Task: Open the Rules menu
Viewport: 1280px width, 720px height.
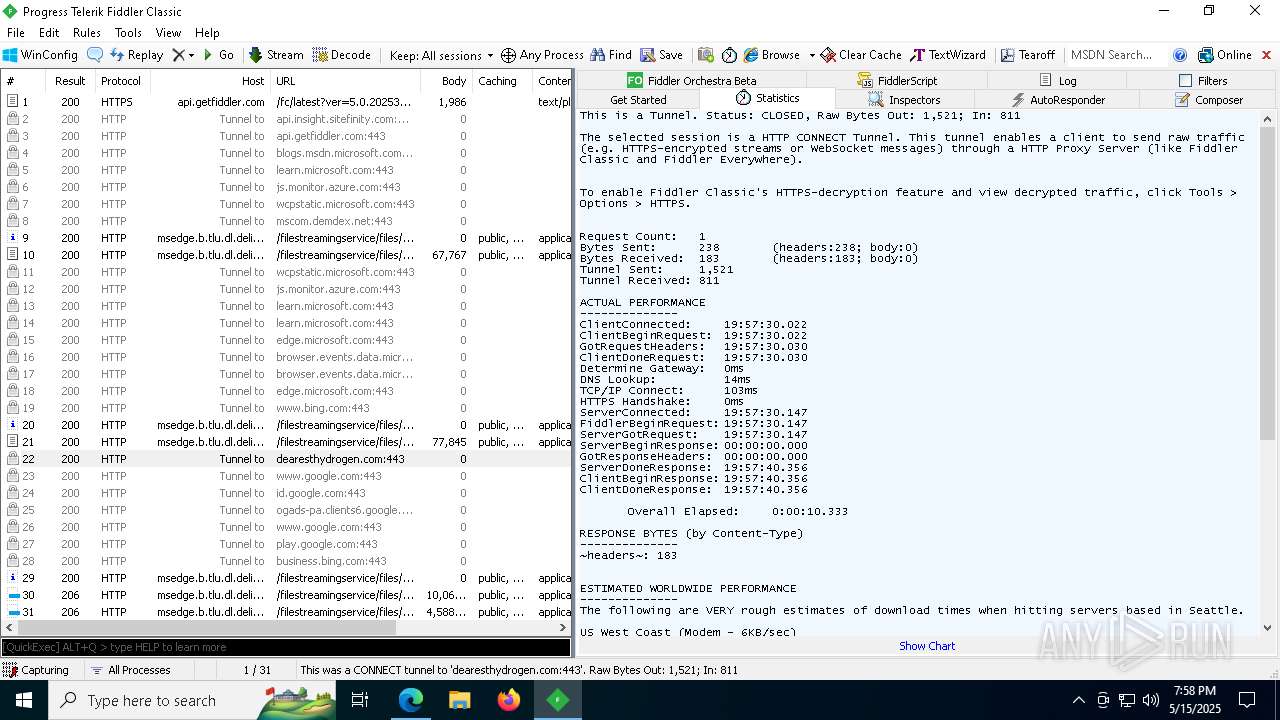Action: coord(87,33)
